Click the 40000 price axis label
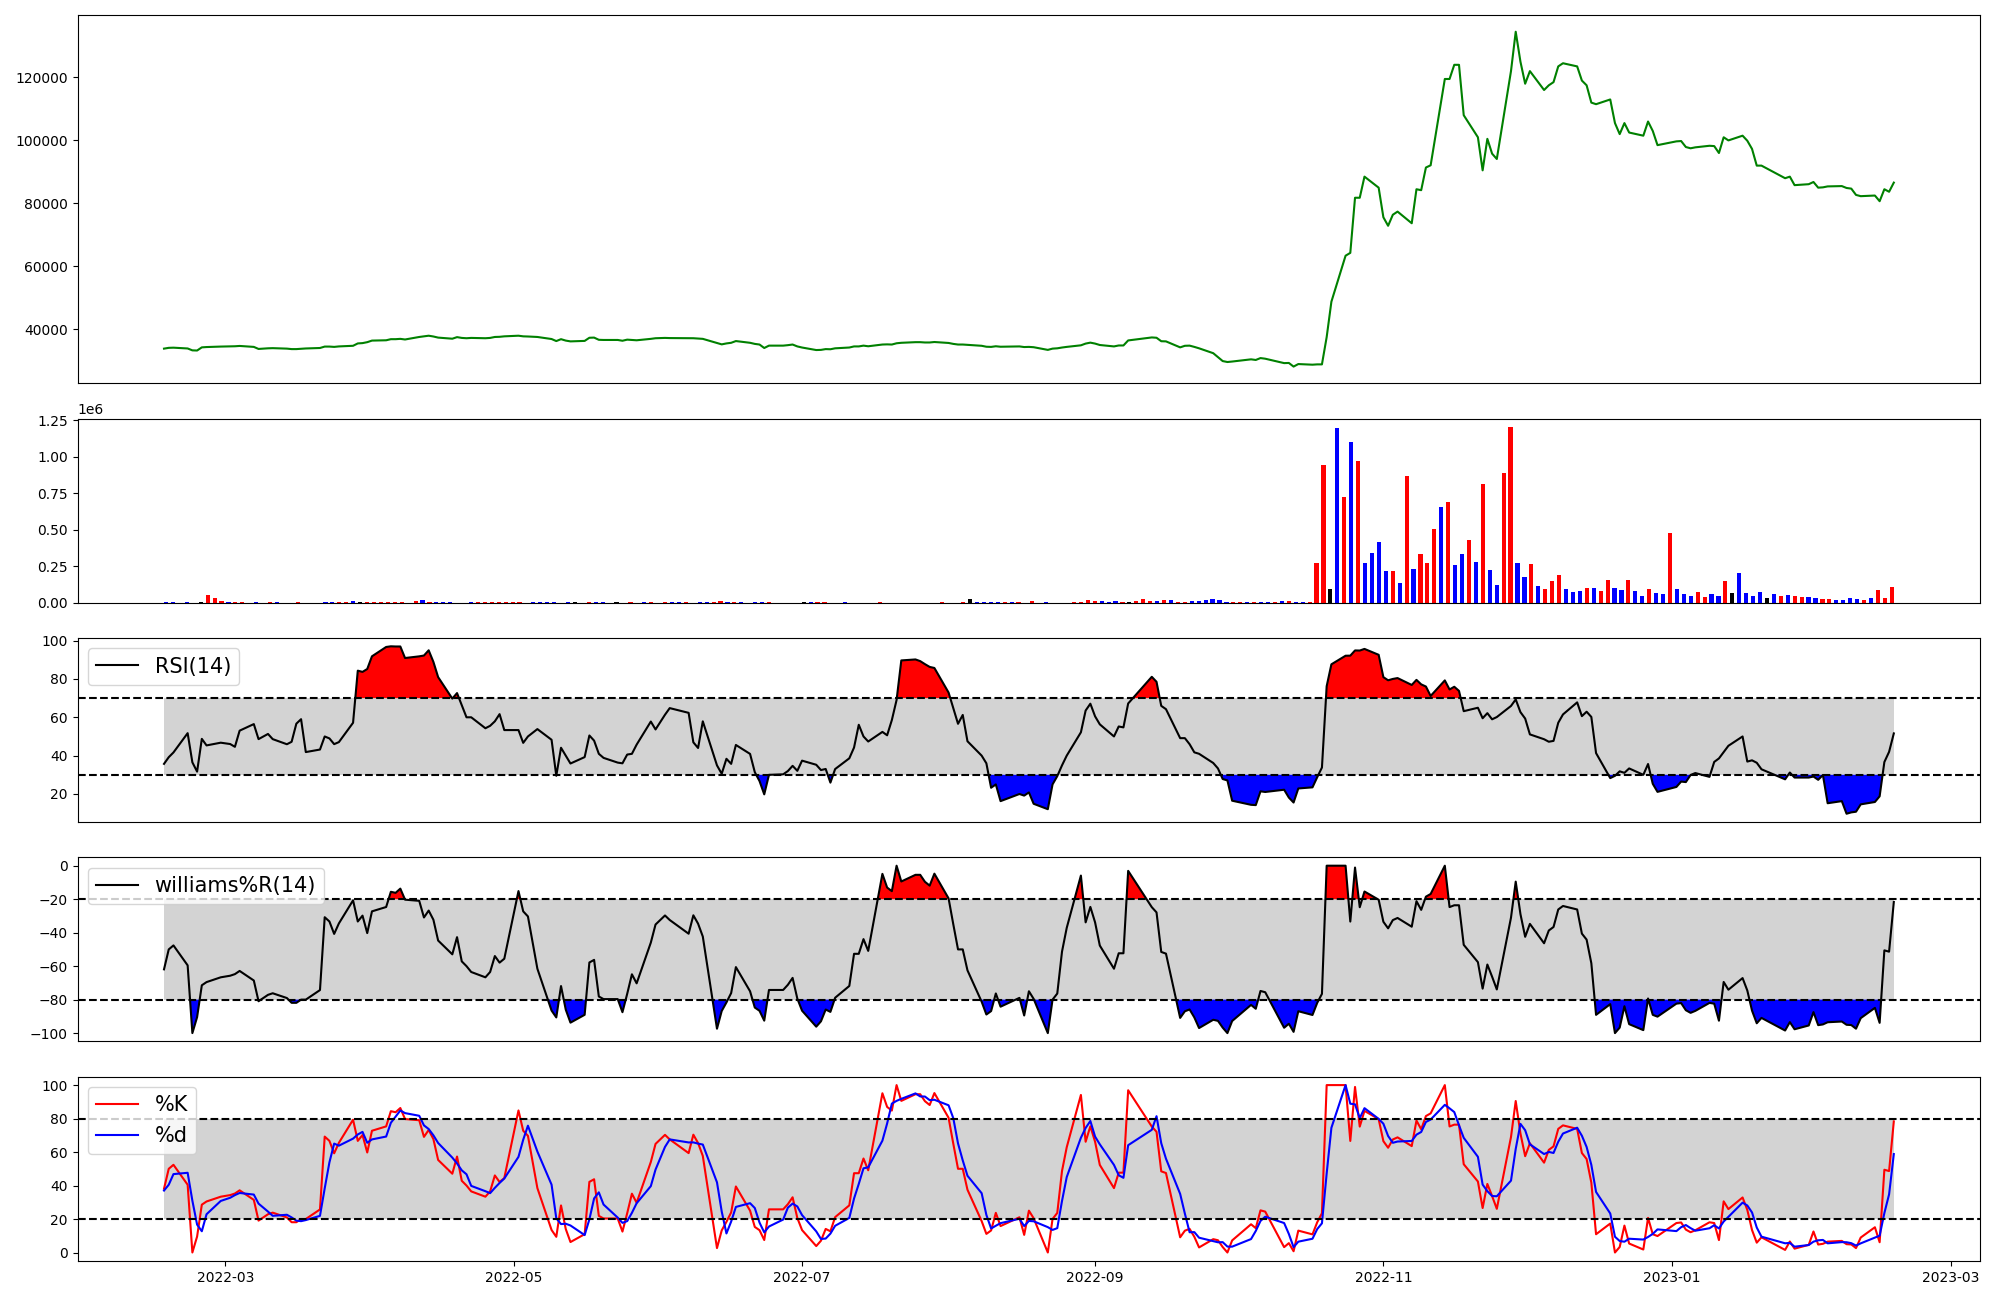The image size is (2000, 1300). 46,330
